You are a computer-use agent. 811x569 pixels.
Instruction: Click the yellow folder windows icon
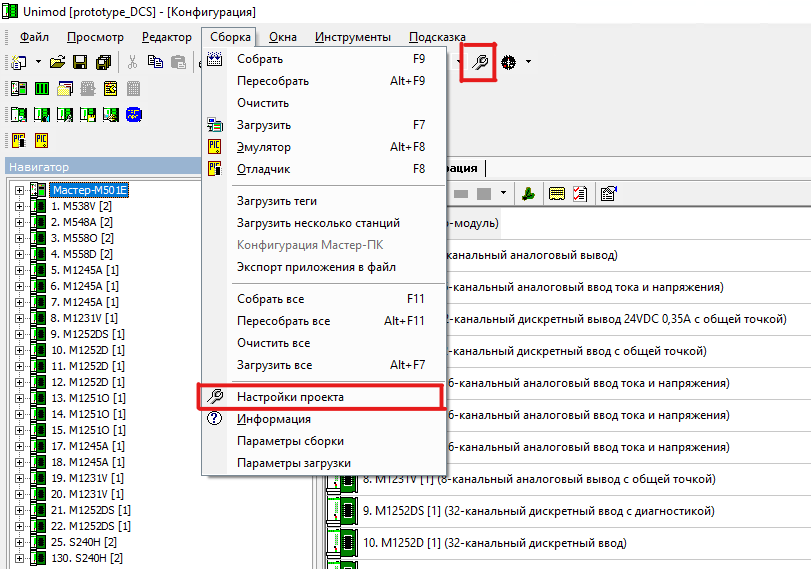tap(65, 89)
